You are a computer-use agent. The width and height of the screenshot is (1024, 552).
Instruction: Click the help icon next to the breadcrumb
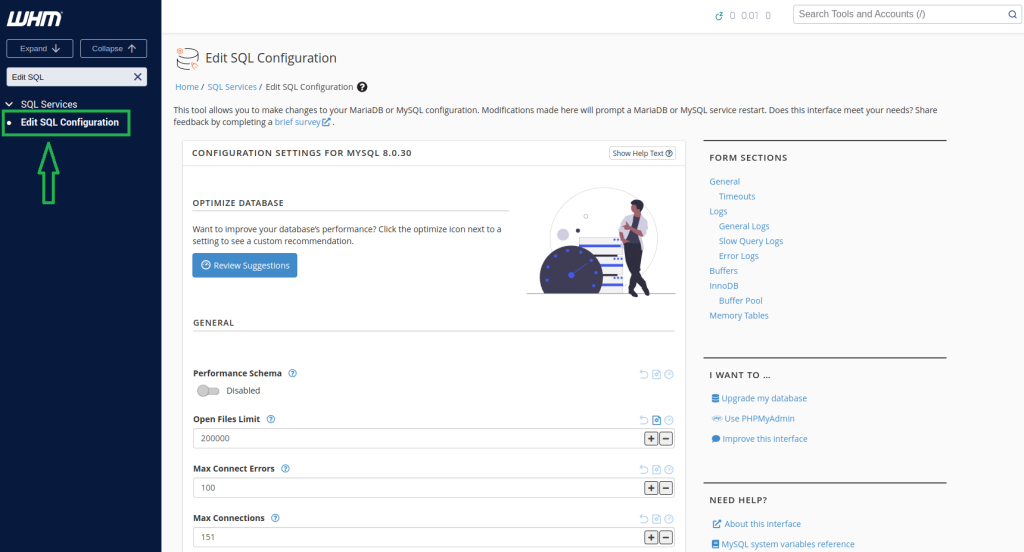(362, 87)
